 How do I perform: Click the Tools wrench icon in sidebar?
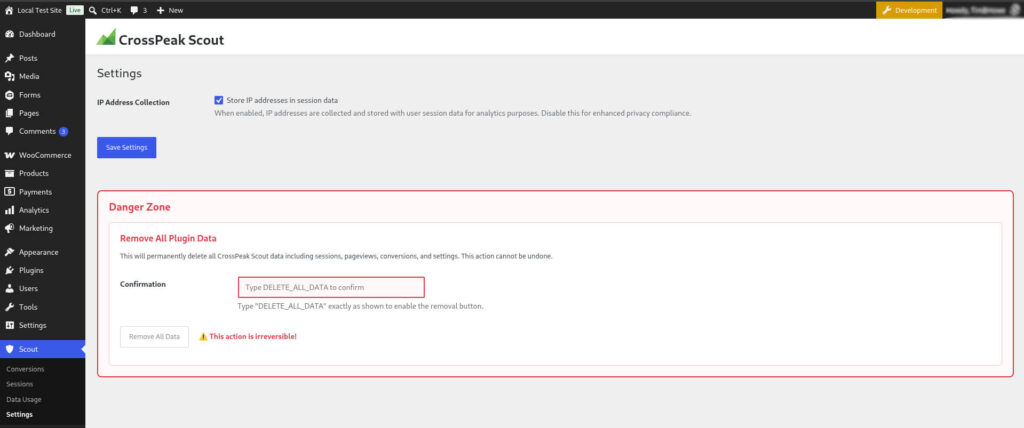click(x=9, y=307)
